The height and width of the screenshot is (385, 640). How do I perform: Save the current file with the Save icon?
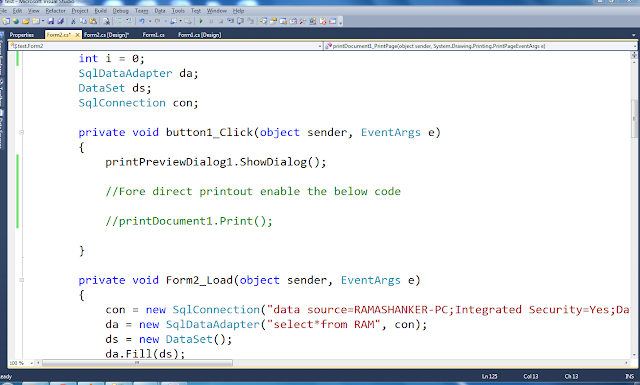click(x=51, y=21)
